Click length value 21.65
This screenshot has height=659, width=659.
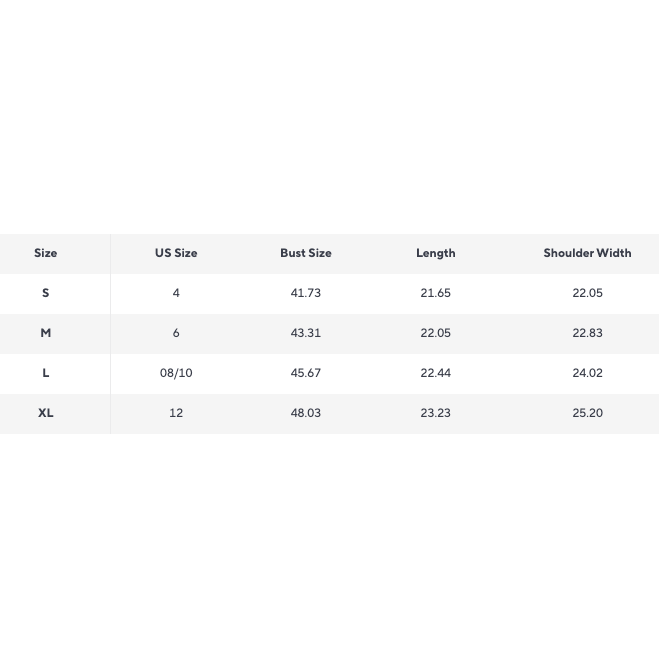[436, 293]
